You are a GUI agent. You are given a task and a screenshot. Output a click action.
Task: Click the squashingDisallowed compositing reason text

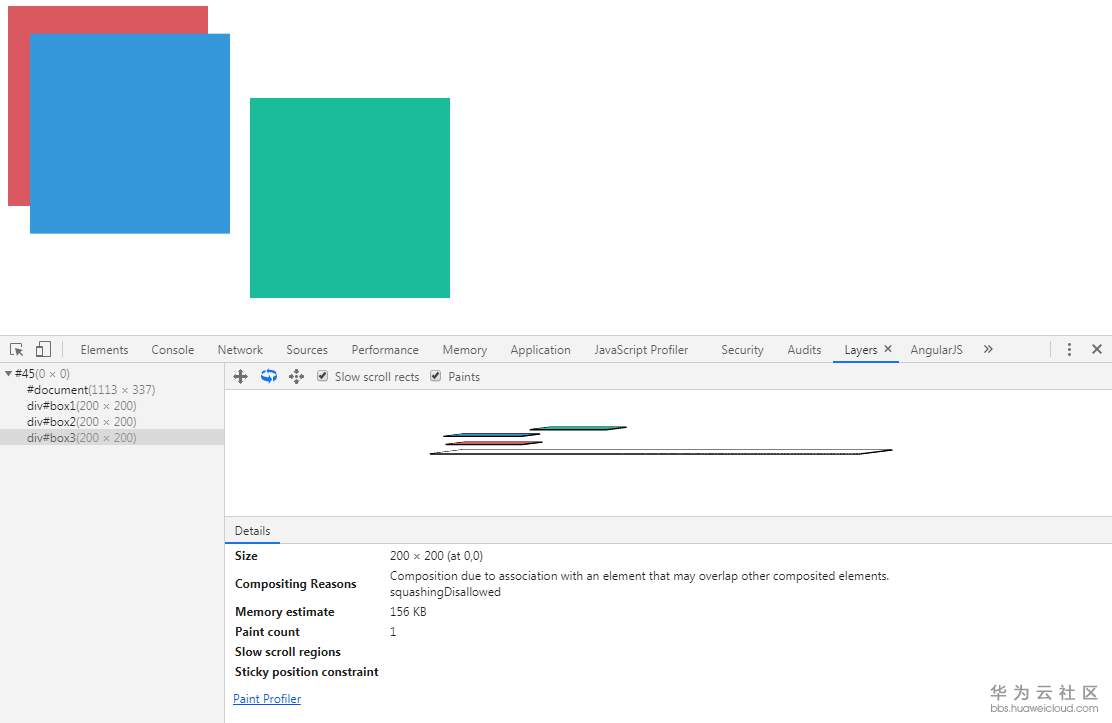pyautogui.click(x=445, y=592)
